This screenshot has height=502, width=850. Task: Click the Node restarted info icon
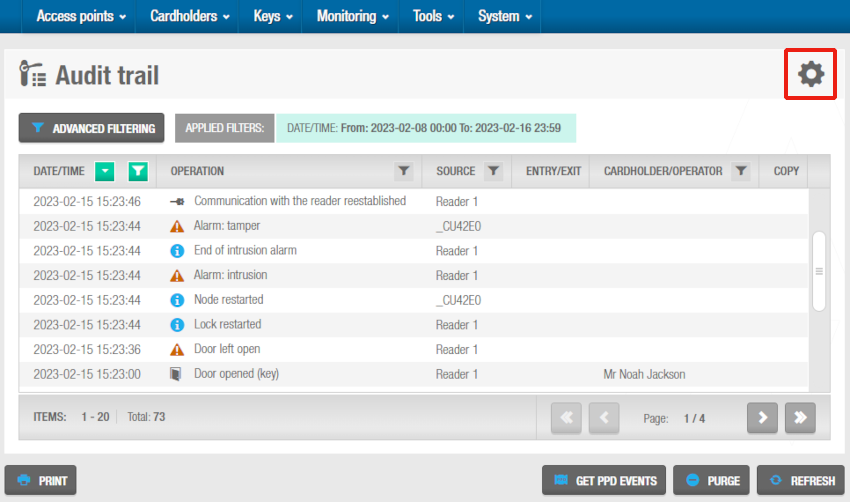[x=177, y=300]
